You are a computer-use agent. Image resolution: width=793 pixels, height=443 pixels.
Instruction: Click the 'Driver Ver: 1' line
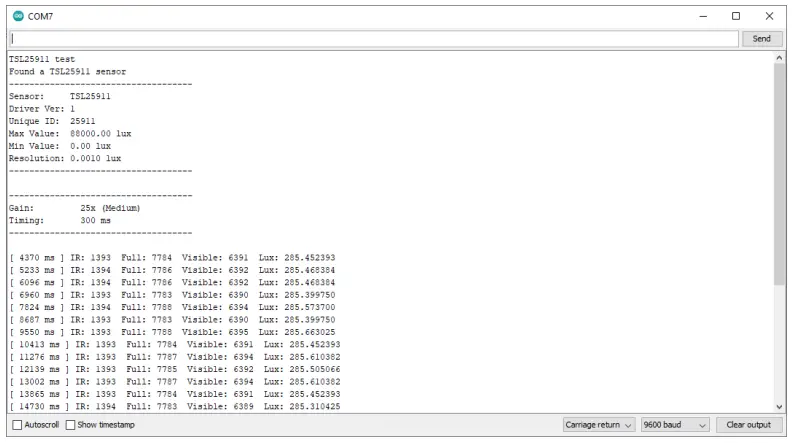click(x=42, y=109)
